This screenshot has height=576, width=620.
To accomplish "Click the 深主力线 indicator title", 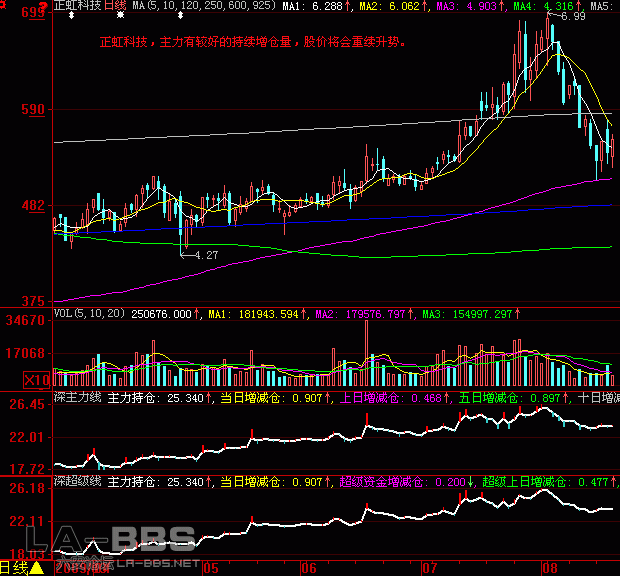I will pos(76,399).
